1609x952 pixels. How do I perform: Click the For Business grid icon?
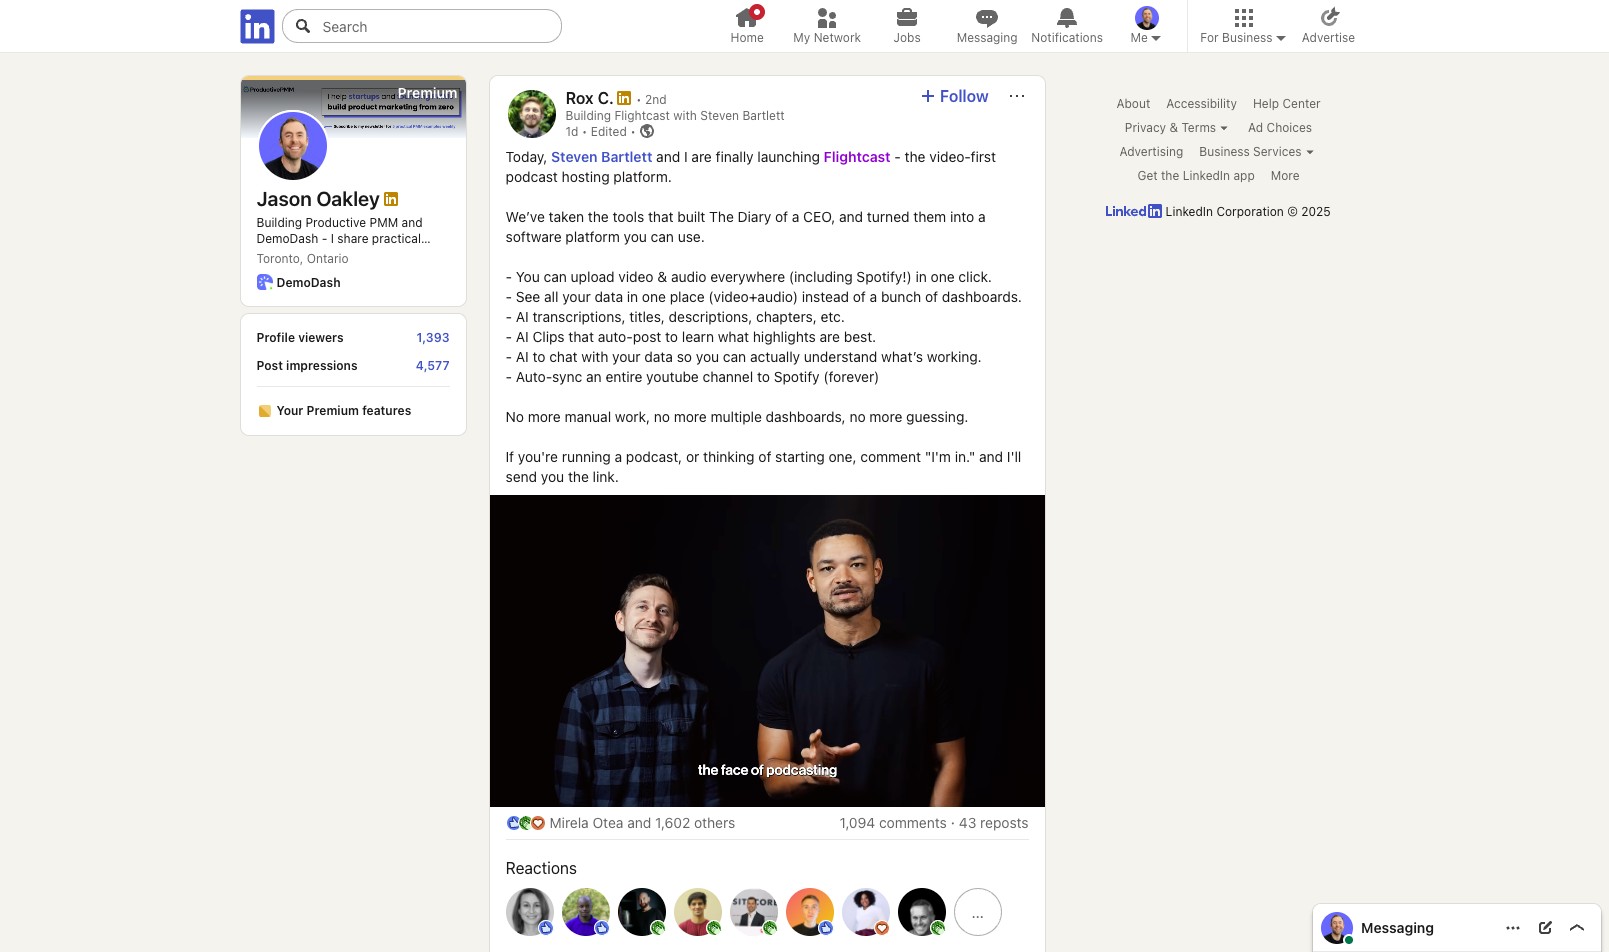point(1243,18)
